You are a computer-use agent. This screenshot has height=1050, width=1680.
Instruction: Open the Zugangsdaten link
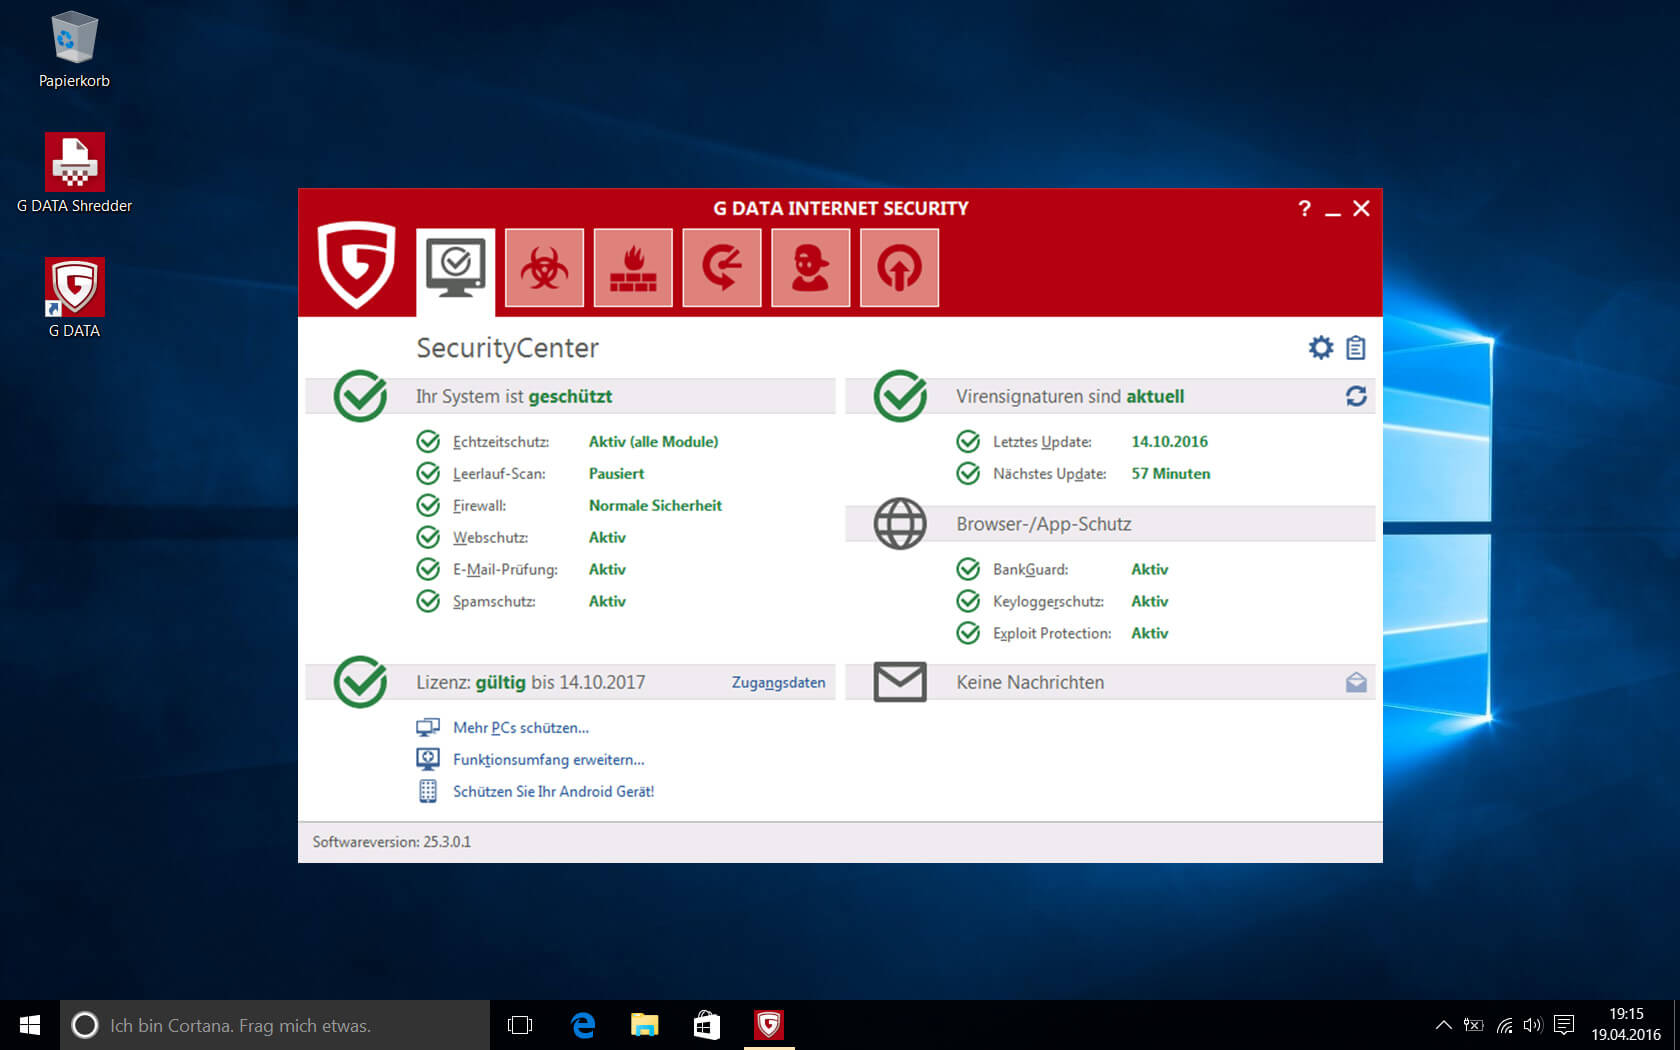(x=778, y=682)
